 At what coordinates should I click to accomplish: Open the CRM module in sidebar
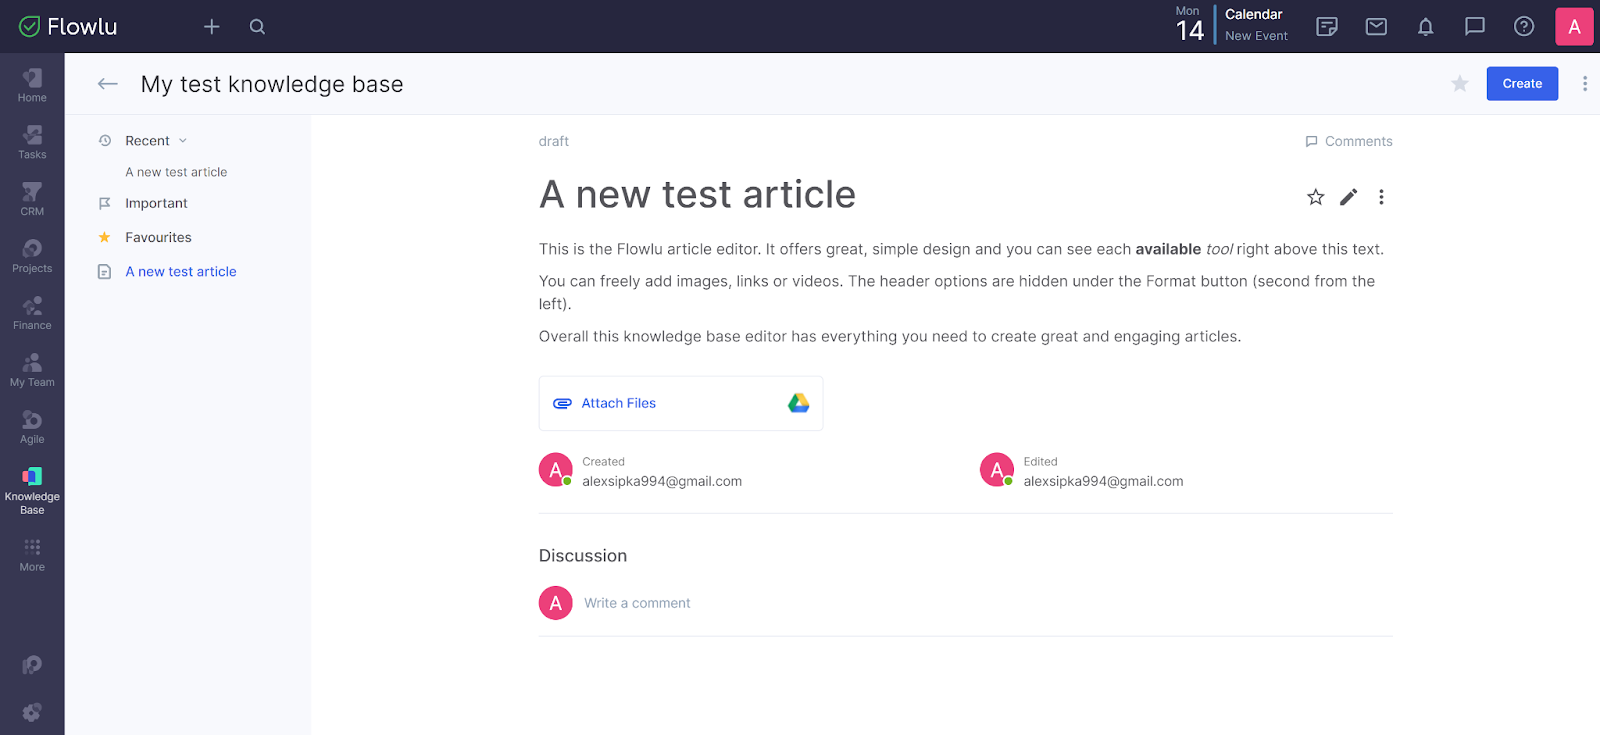[x=32, y=199]
